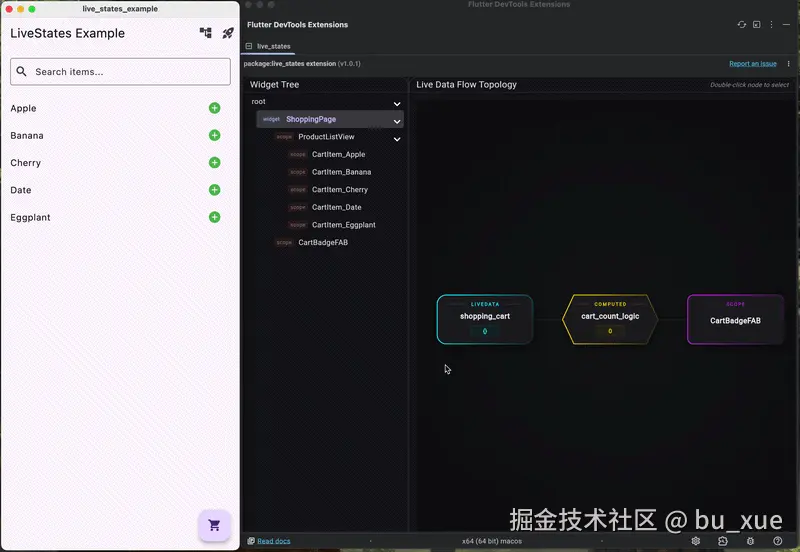This screenshot has width=800, height=552.
Task: Open the Read docs link
Action: click(273, 541)
